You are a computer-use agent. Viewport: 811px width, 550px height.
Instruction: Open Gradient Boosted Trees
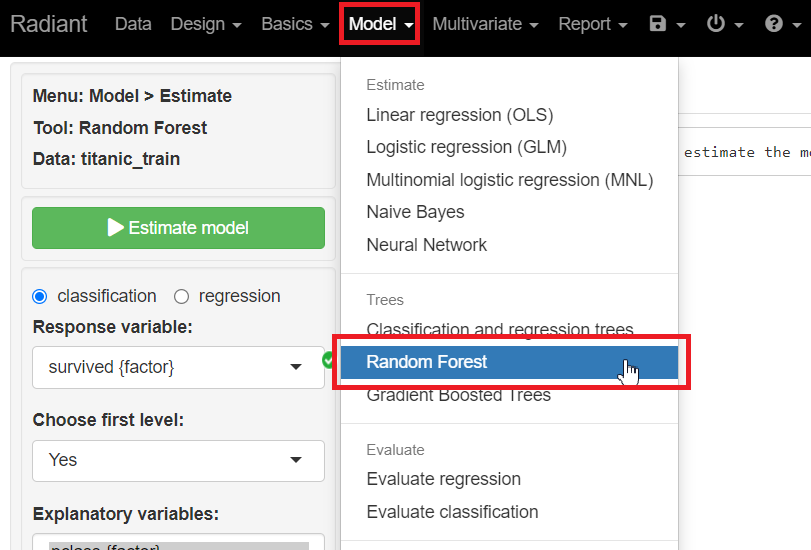459,395
